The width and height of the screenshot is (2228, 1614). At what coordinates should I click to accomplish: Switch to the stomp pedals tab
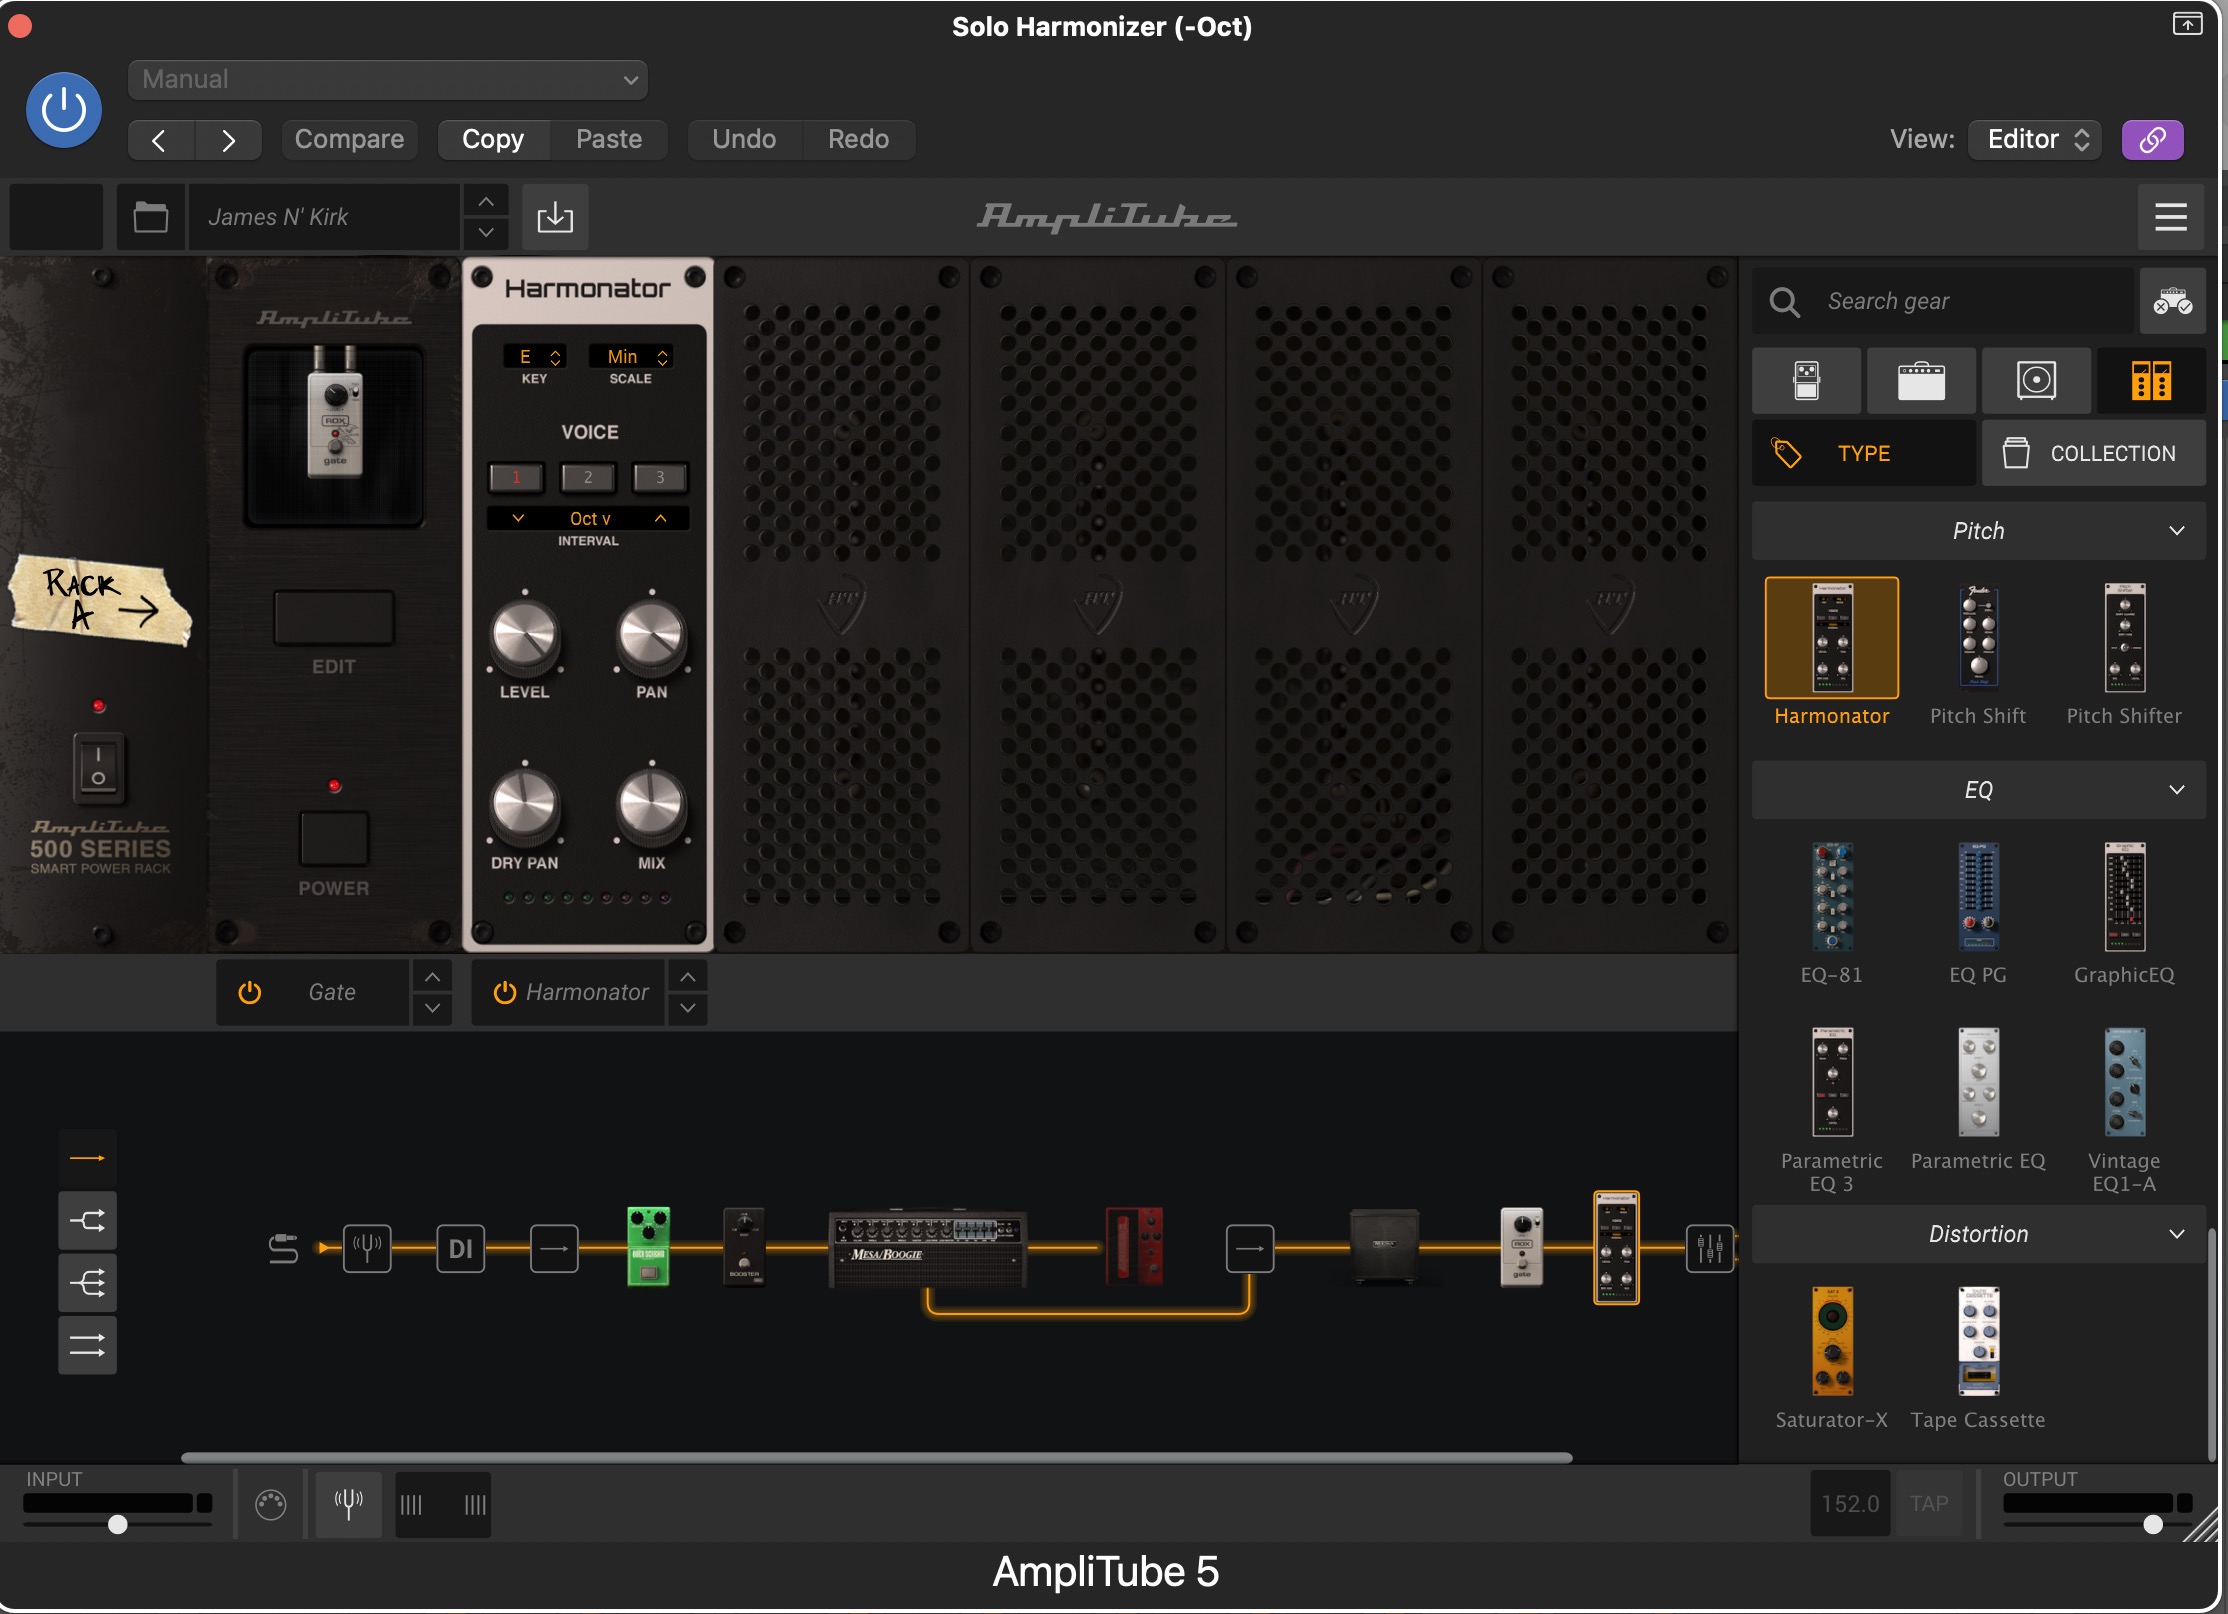(1806, 381)
